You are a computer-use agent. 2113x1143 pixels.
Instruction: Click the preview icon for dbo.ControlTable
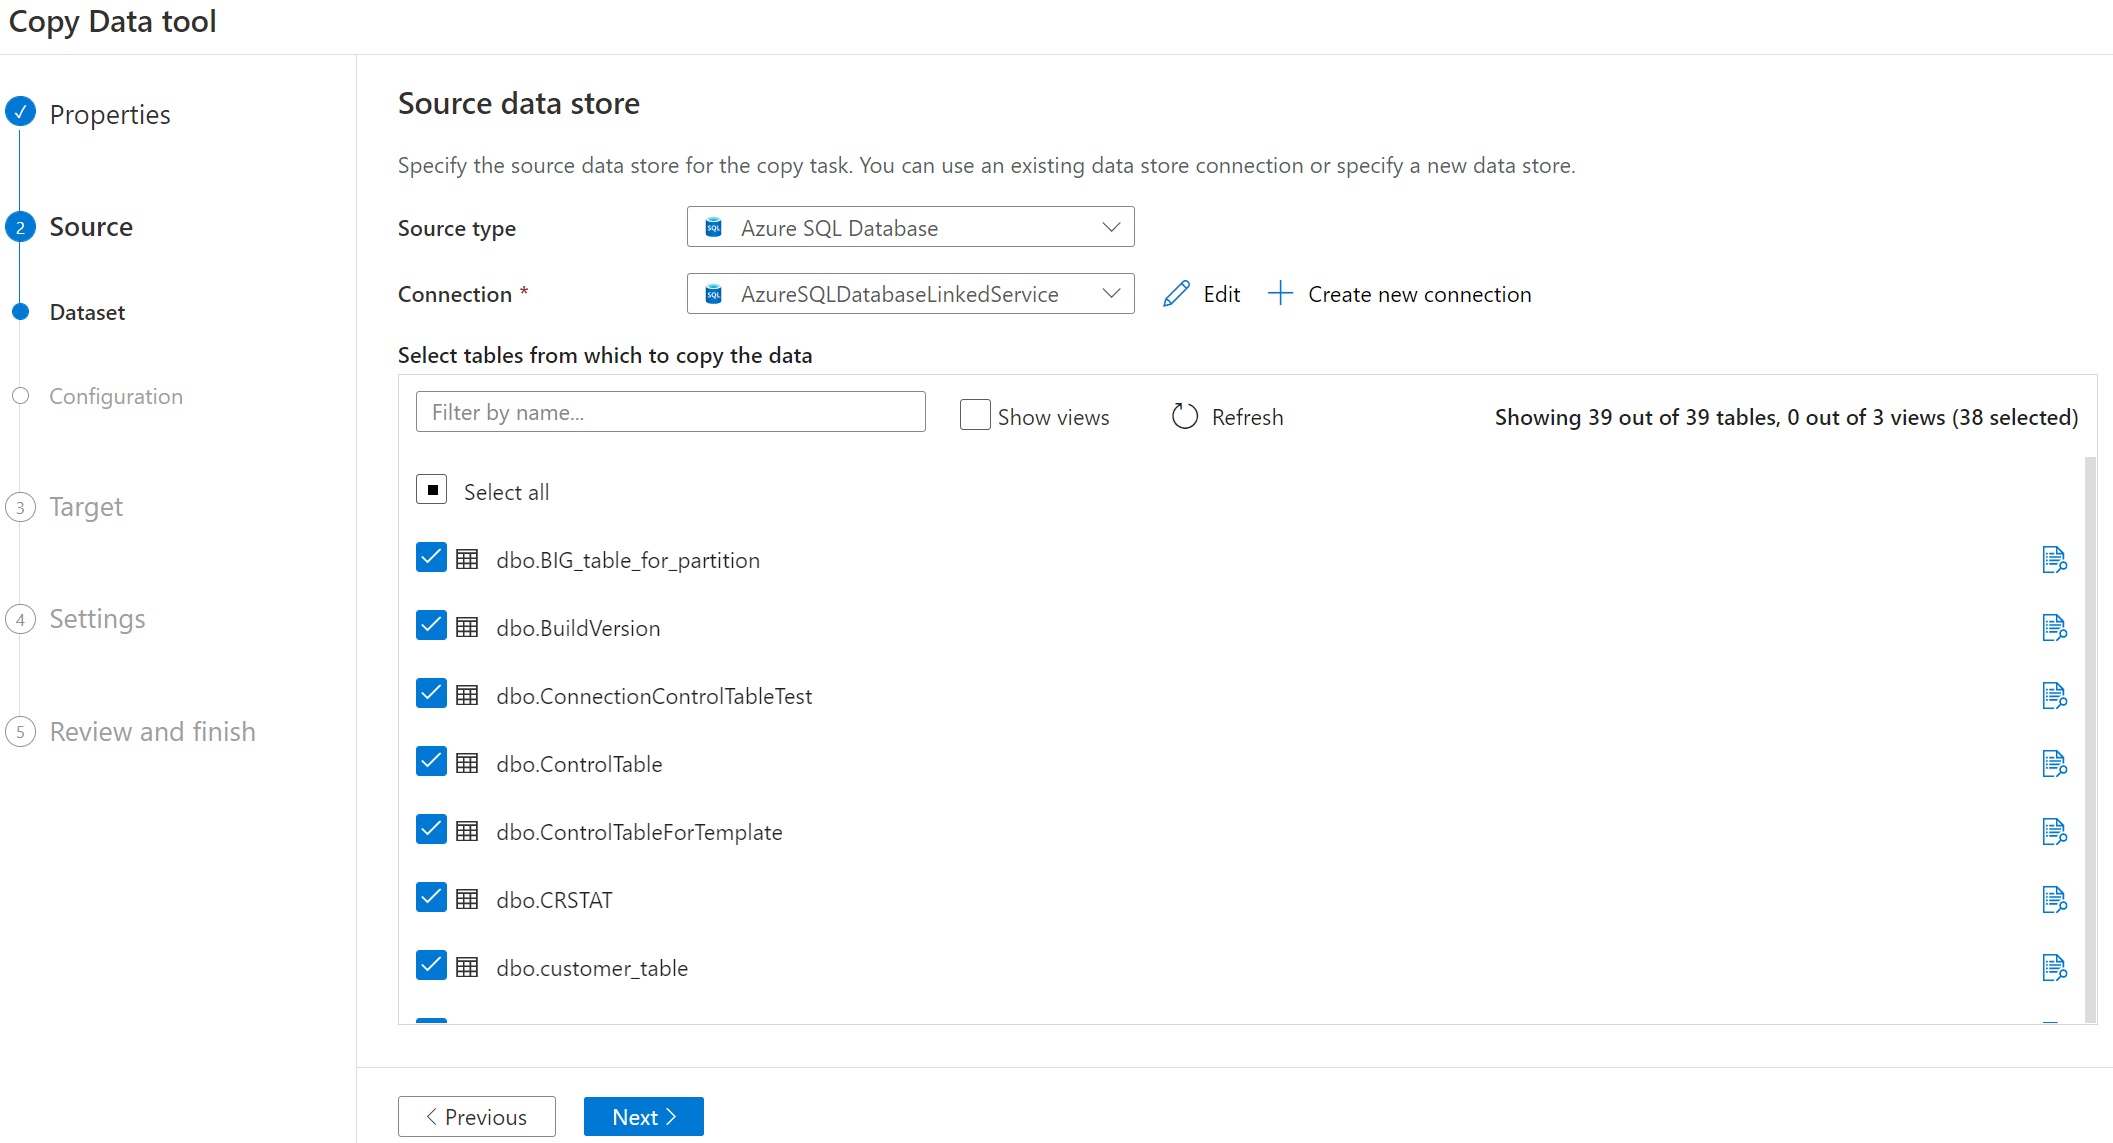2055,763
